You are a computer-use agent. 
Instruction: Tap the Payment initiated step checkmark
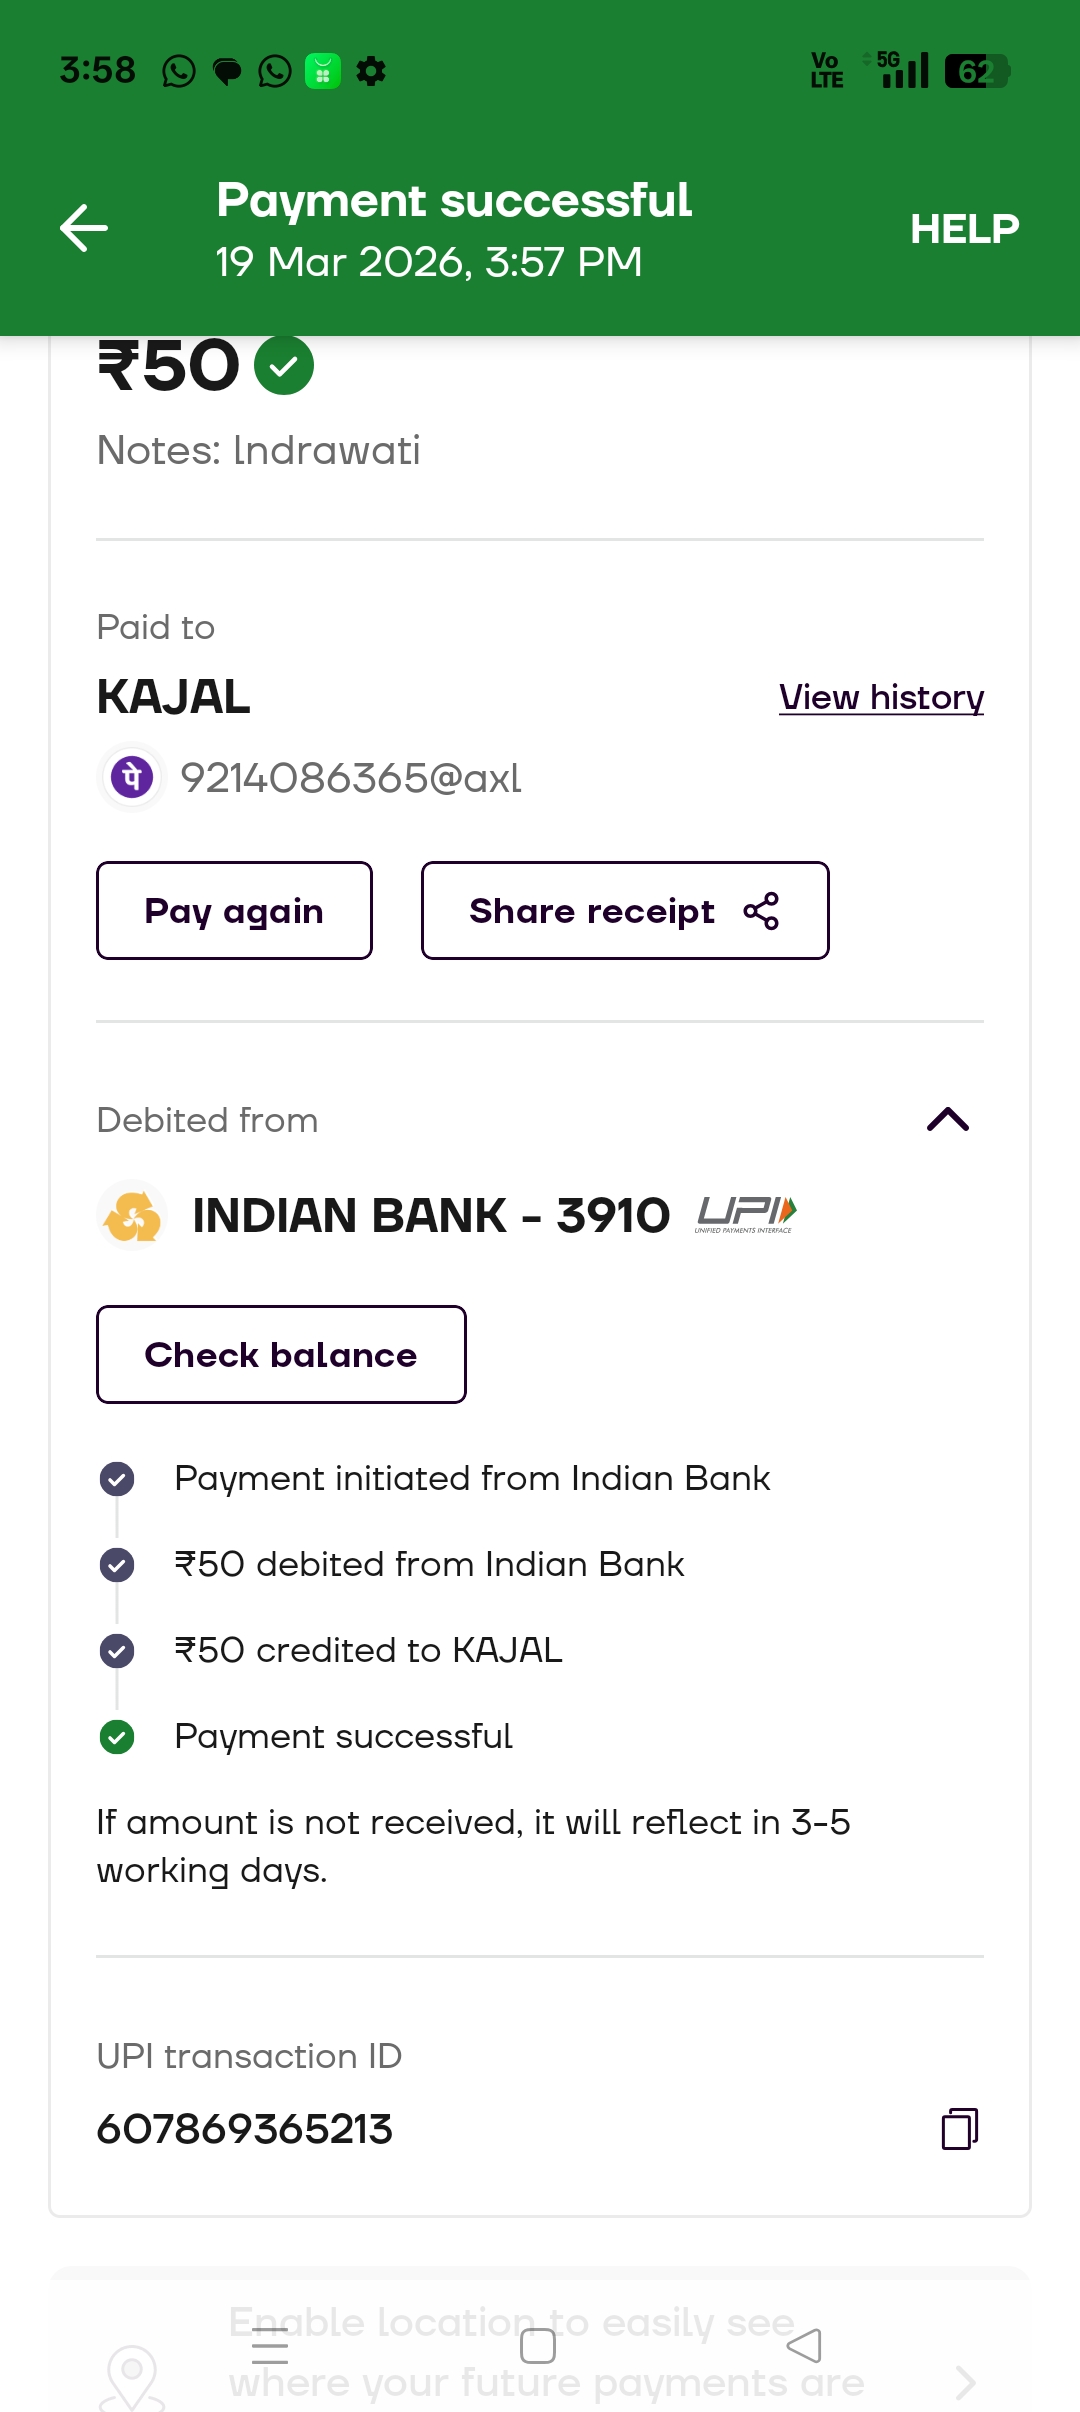pyautogui.click(x=117, y=1478)
